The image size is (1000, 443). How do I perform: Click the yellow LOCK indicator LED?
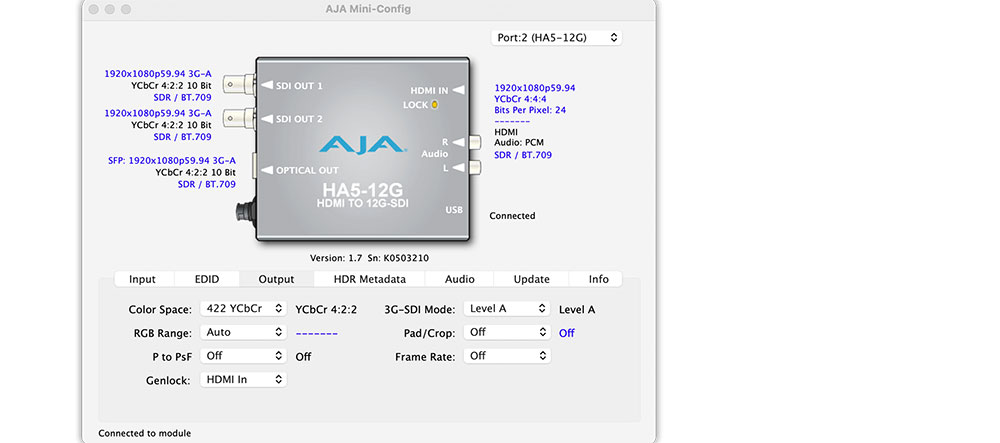435,105
